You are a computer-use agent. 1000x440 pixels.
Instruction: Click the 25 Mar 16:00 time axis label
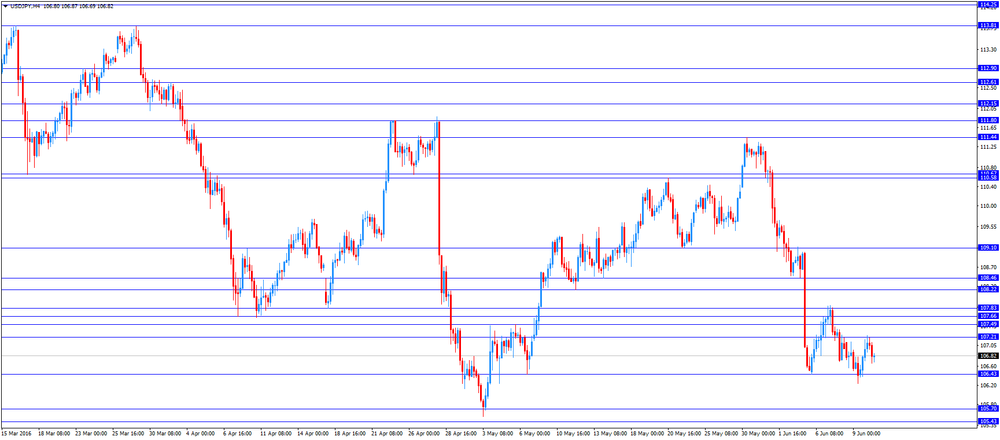pyautogui.click(x=128, y=433)
